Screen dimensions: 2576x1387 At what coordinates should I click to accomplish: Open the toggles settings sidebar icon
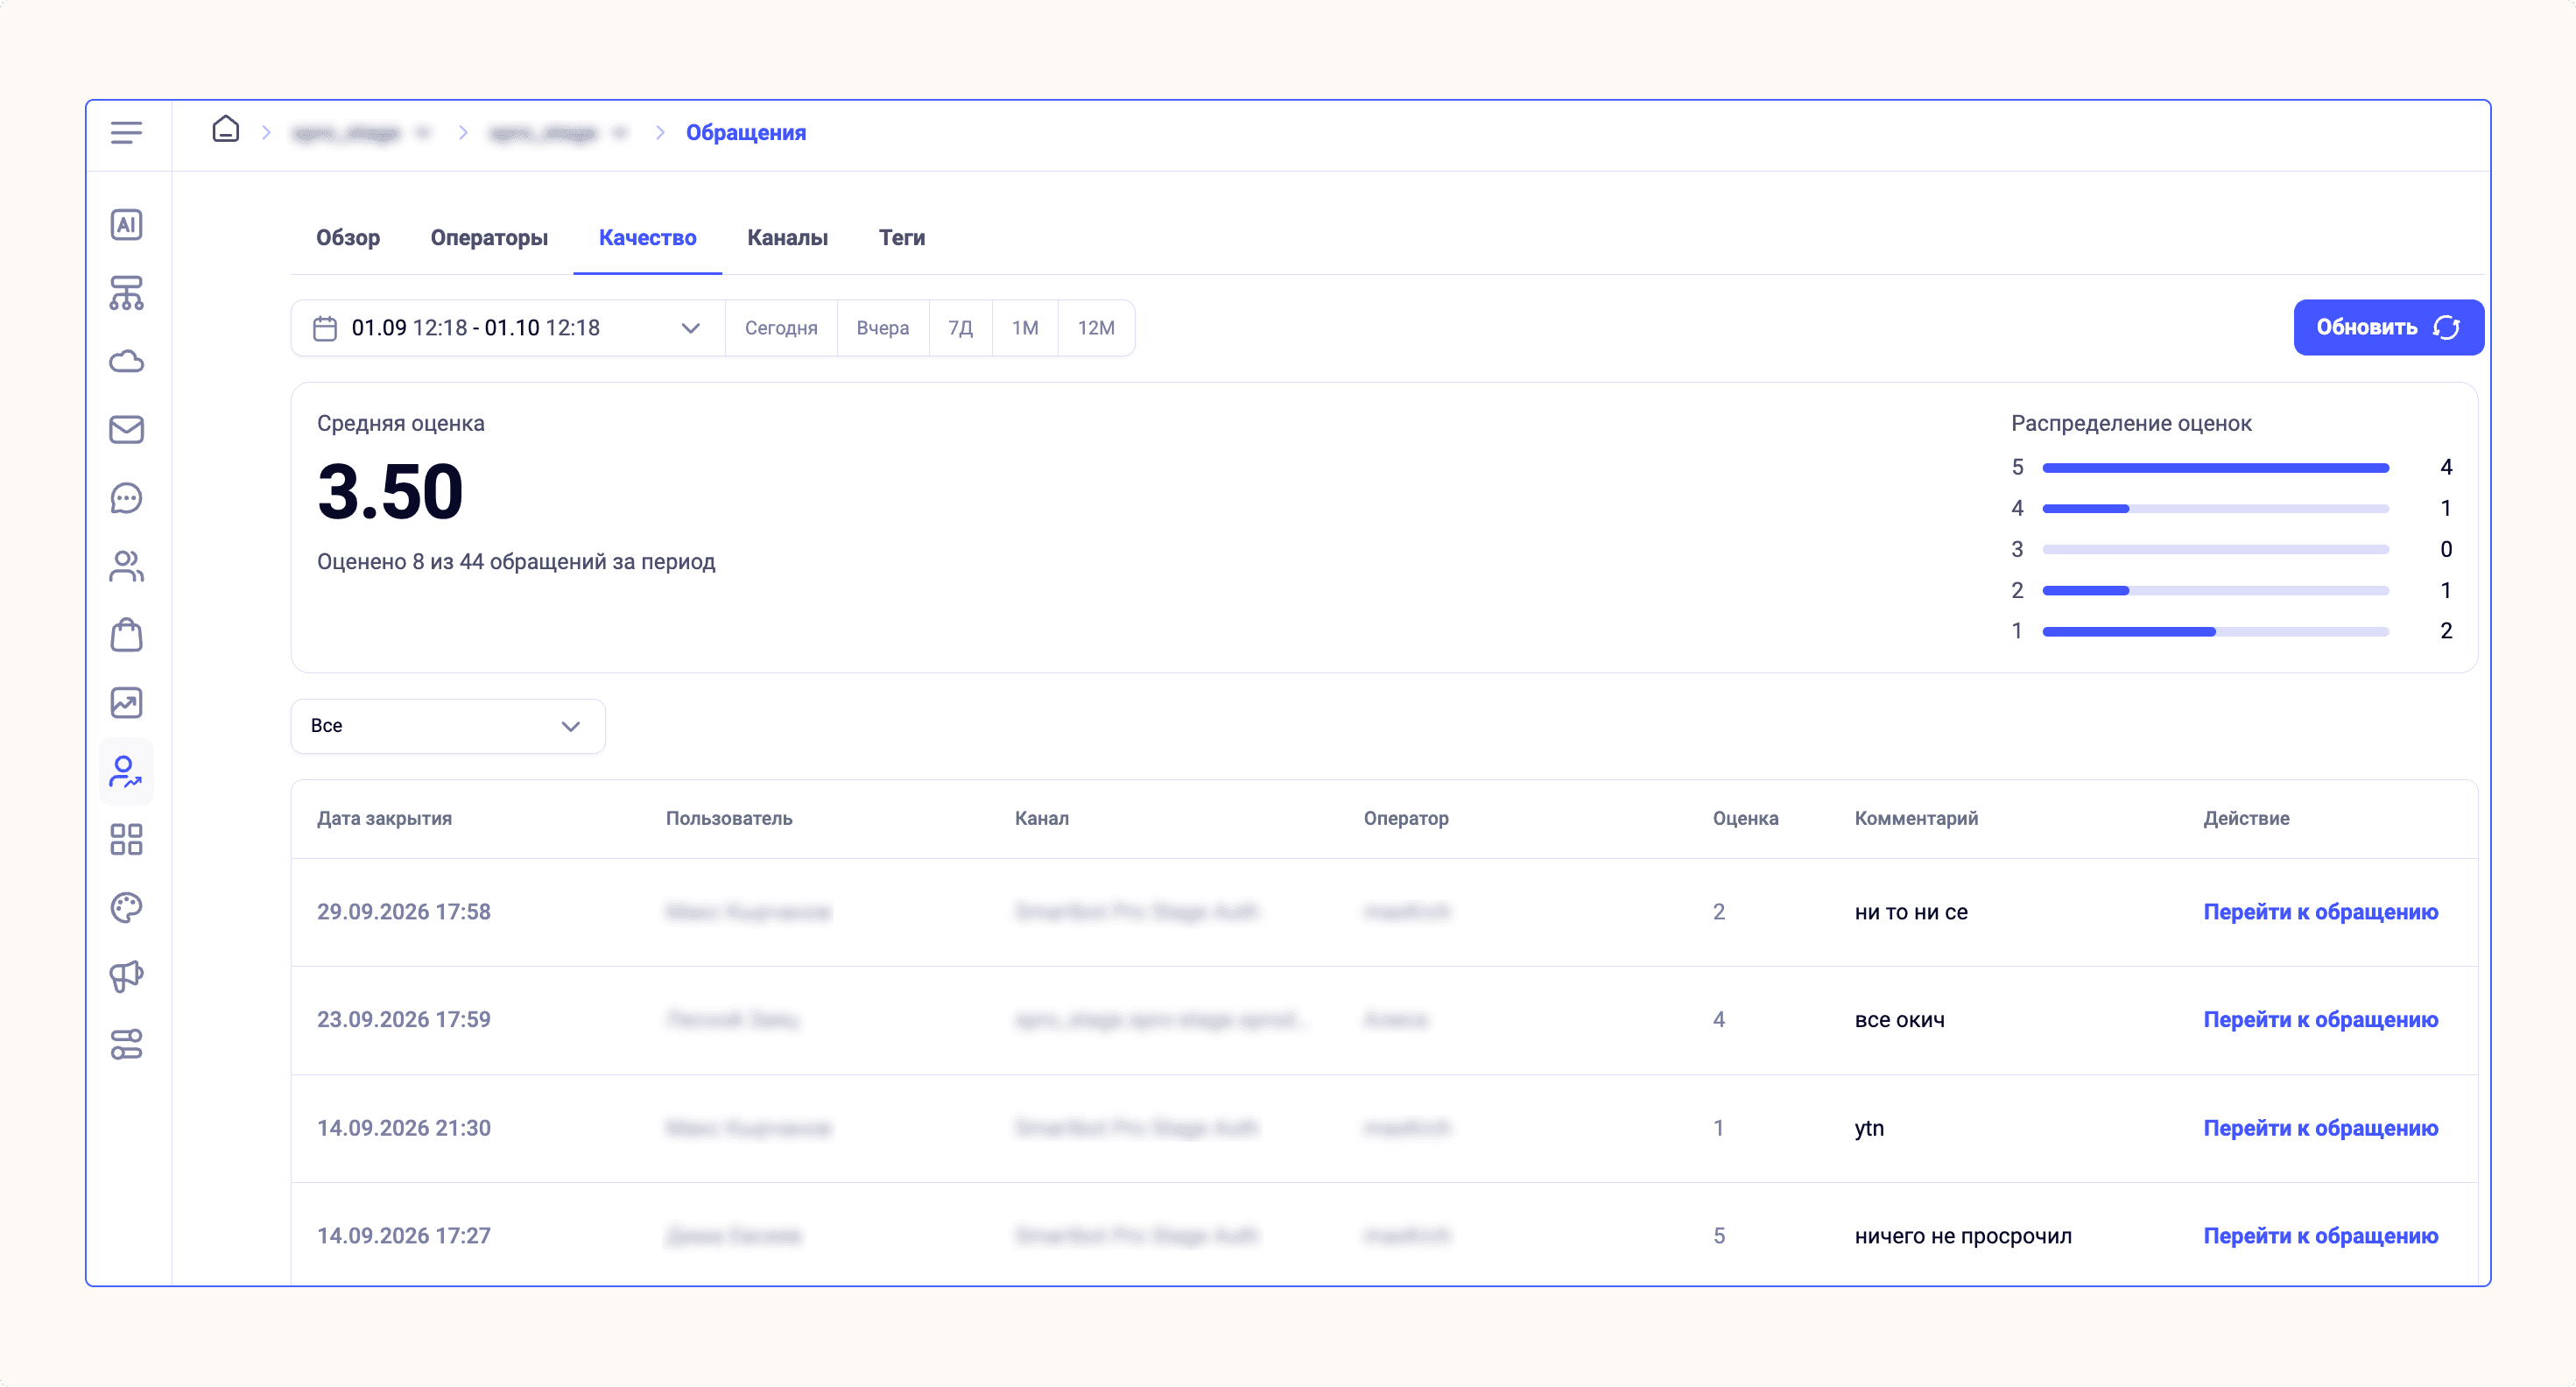click(x=126, y=1044)
